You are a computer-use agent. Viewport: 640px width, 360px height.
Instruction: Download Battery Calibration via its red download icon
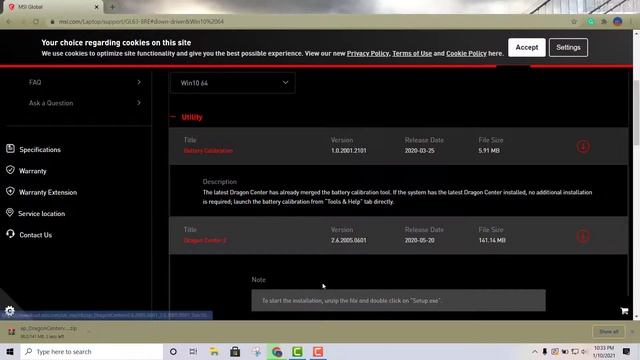click(583, 146)
